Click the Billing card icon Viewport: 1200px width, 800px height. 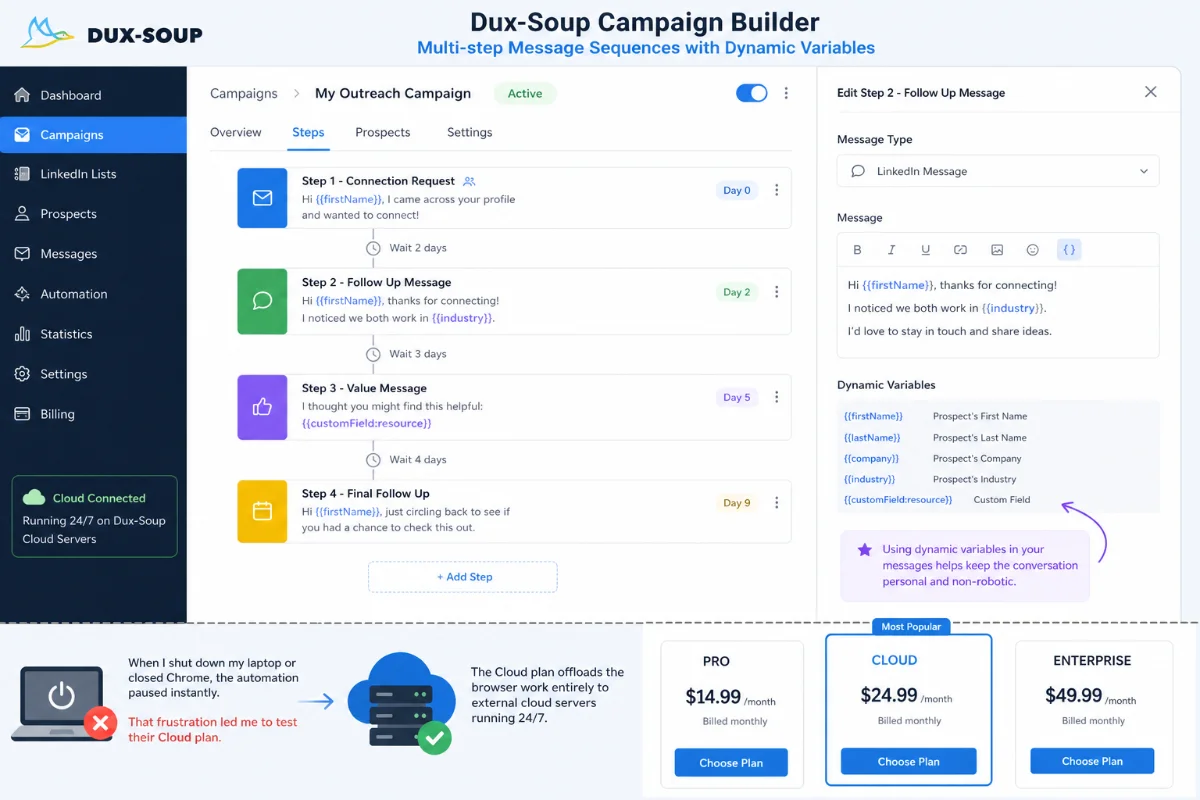[x=22, y=414]
